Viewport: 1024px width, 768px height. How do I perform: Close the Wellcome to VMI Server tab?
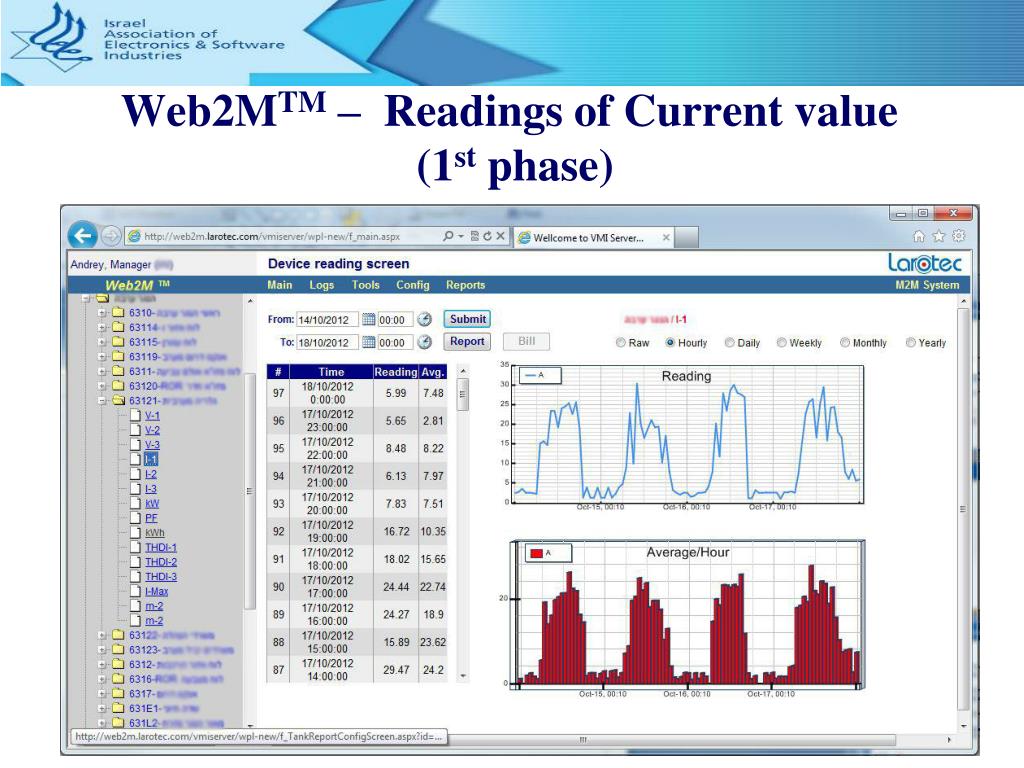(666, 238)
